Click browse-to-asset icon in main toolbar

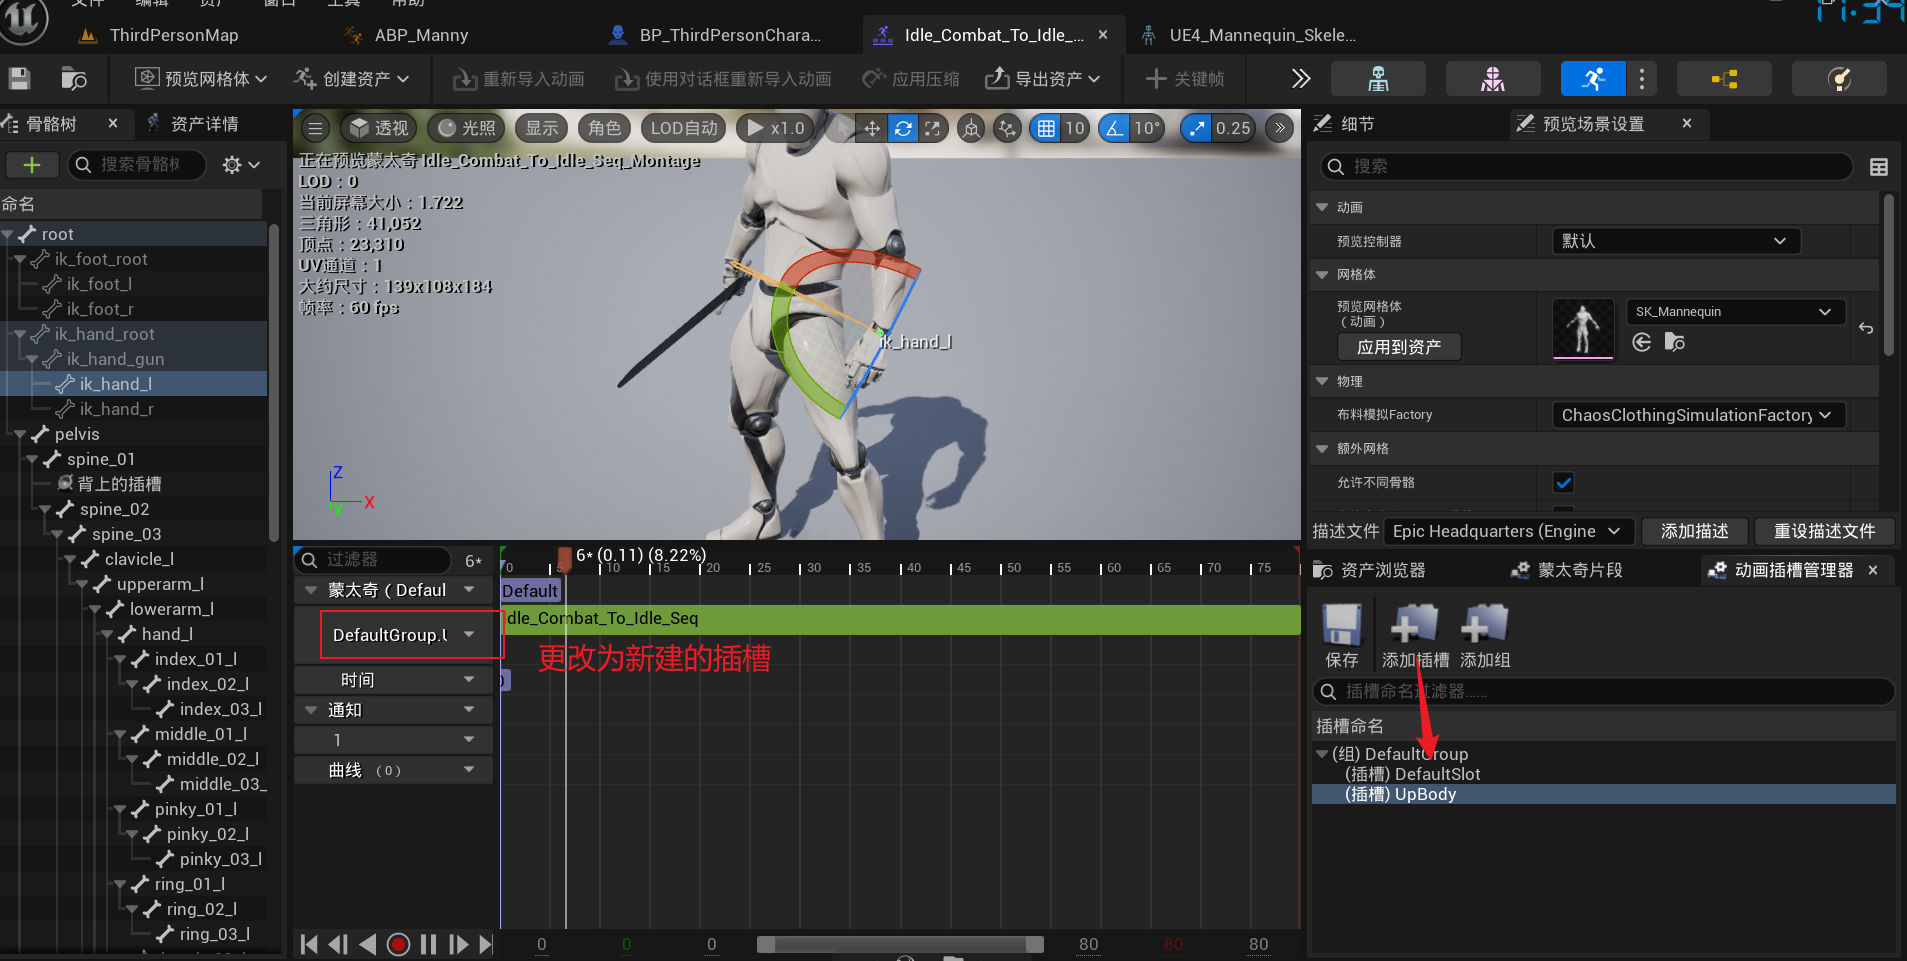pyautogui.click(x=74, y=79)
